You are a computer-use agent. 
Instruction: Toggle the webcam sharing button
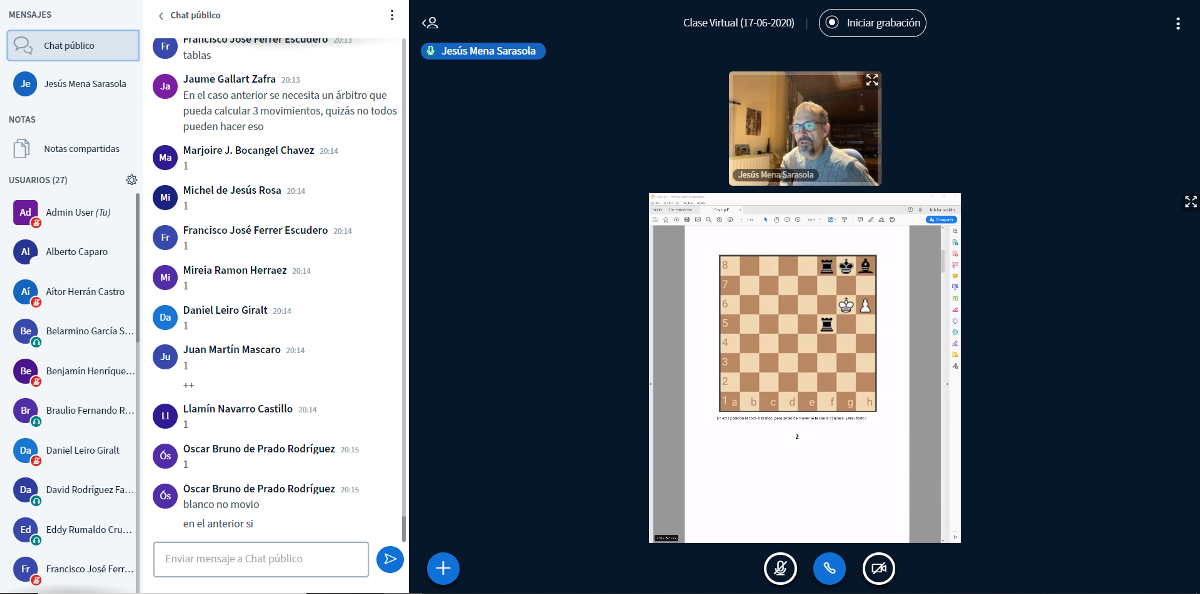[878, 568]
